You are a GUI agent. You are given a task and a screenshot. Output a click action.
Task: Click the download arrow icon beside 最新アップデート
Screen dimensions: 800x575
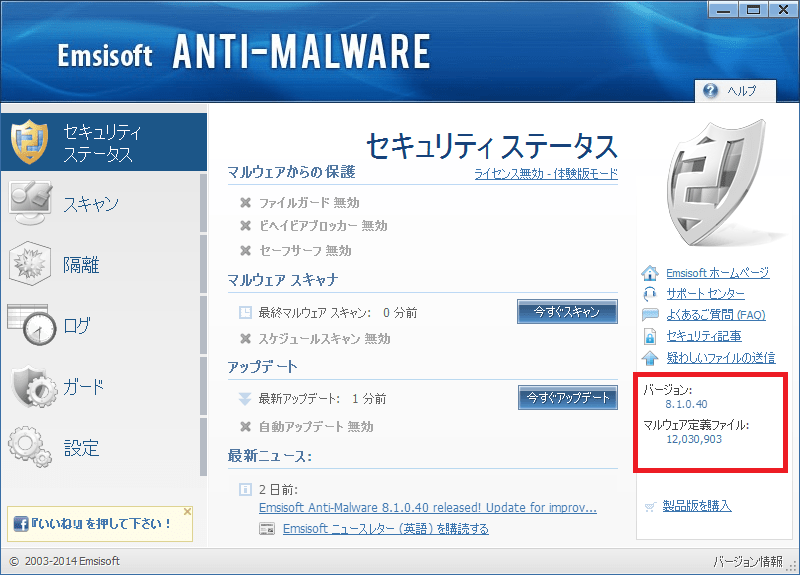[x=245, y=398]
